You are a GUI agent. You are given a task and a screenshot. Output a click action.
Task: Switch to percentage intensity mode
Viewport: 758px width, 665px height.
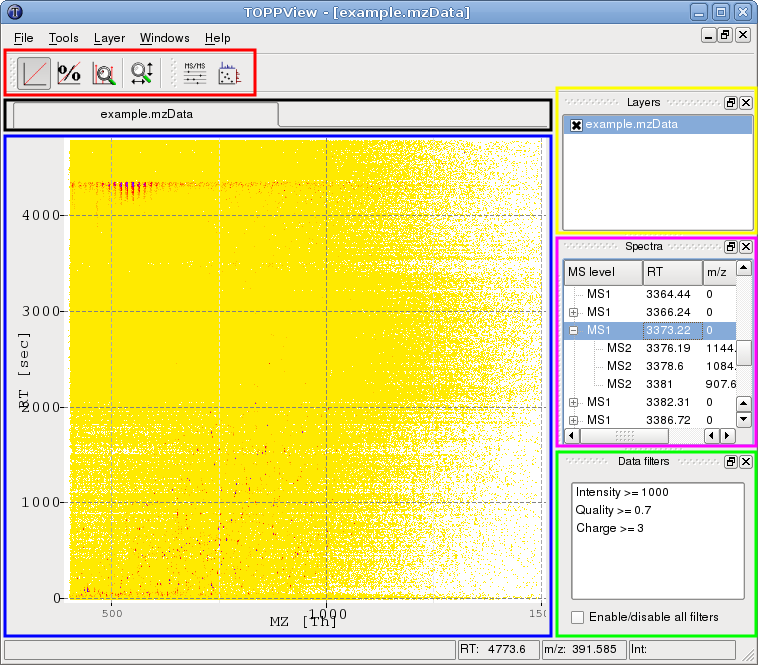click(x=69, y=73)
